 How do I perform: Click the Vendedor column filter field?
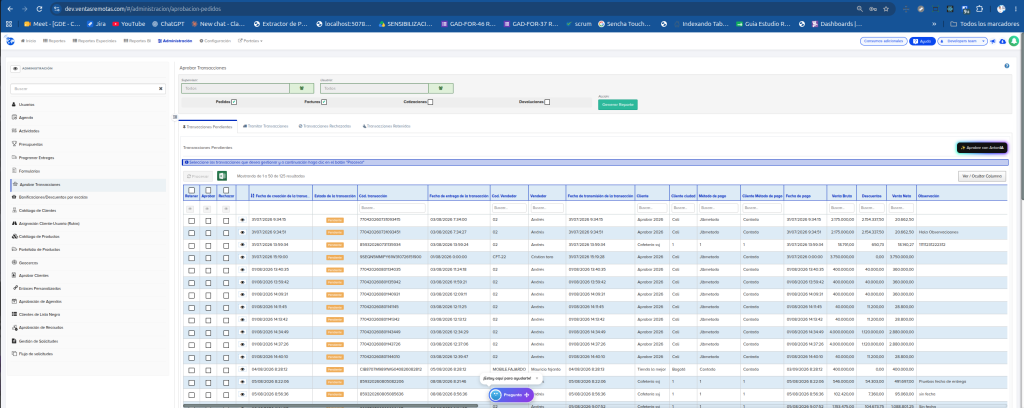pyautogui.click(x=547, y=208)
